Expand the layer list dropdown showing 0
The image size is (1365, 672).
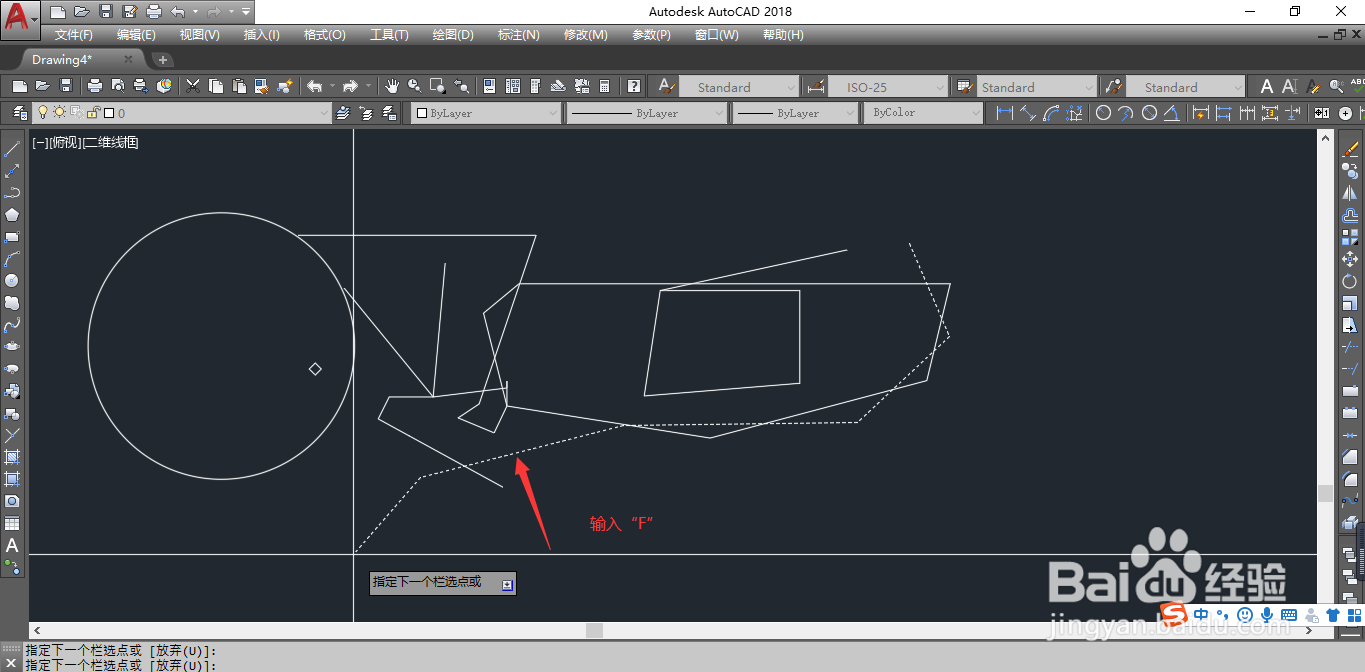coord(323,114)
